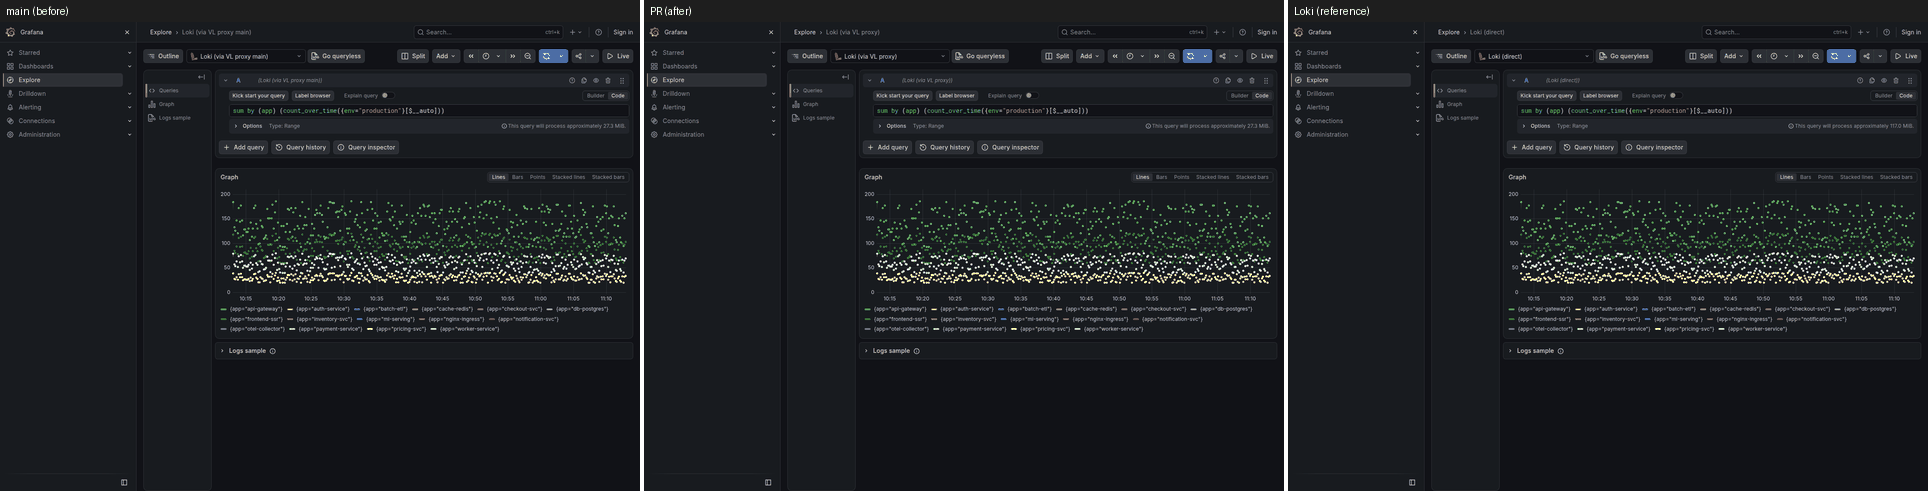Click the zoom out time range icon in main (before) panel

(528, 56)
